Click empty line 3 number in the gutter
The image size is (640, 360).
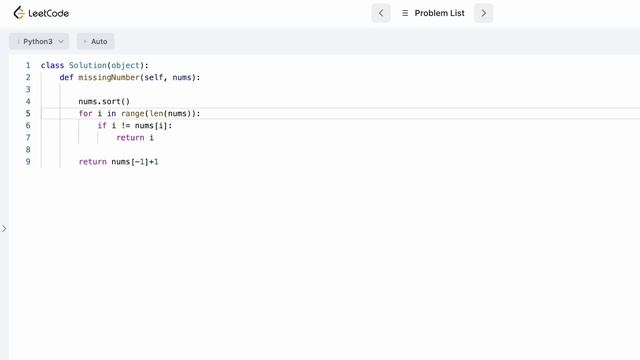point(28,89)
